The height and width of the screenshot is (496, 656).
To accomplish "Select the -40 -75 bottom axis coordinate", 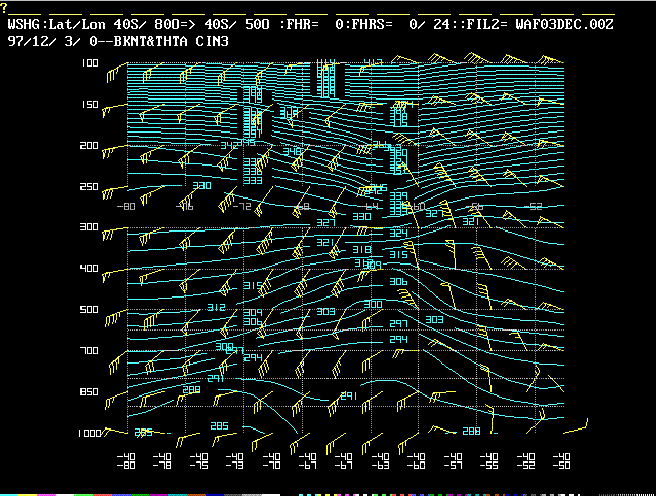I will coord(199,460).
